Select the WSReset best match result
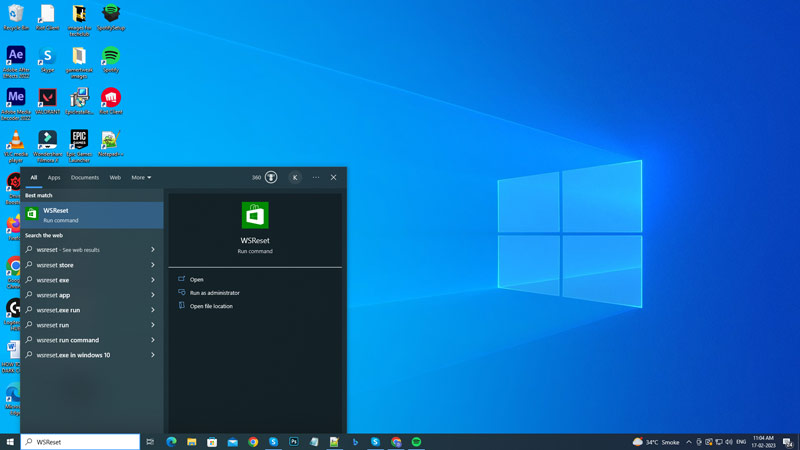This screenshot has width=800, height=450. click(x=90, y=215)
